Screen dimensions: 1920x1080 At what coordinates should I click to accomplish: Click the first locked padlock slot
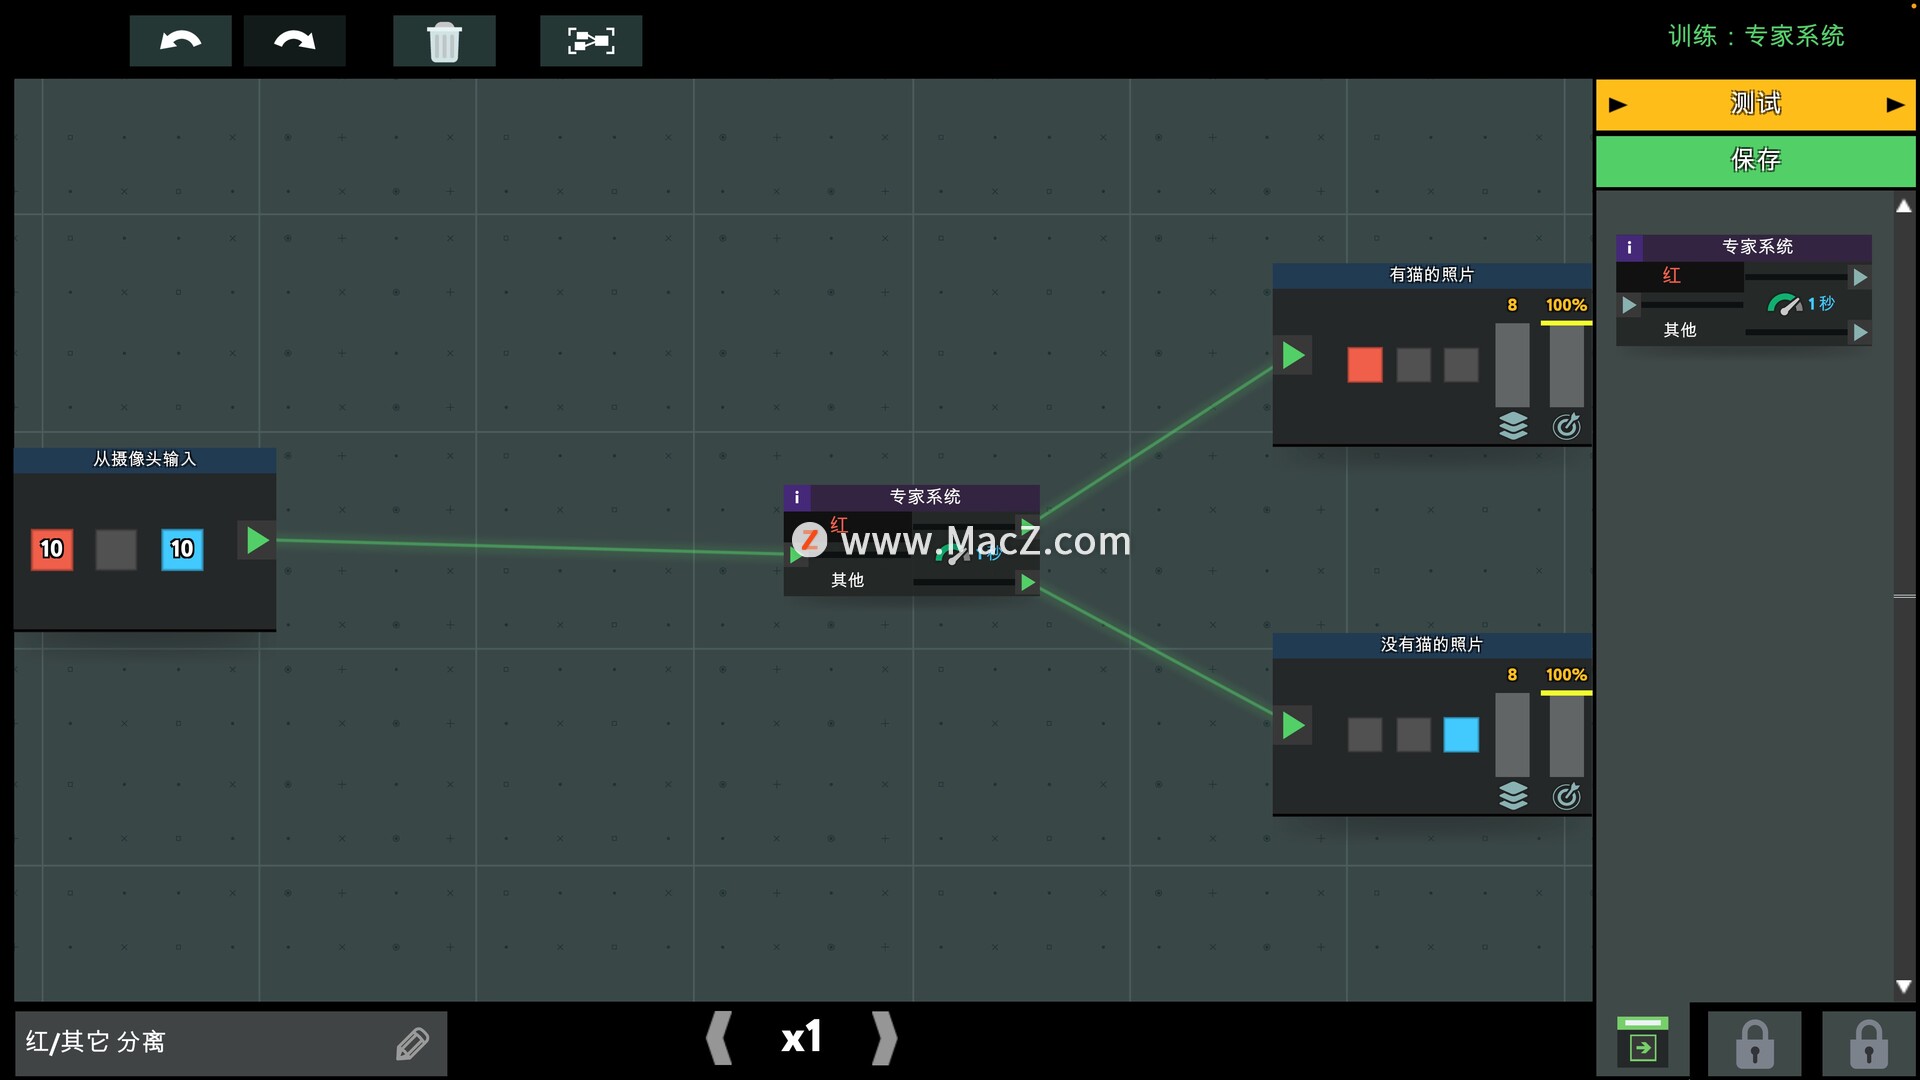click(1754, 1043)
